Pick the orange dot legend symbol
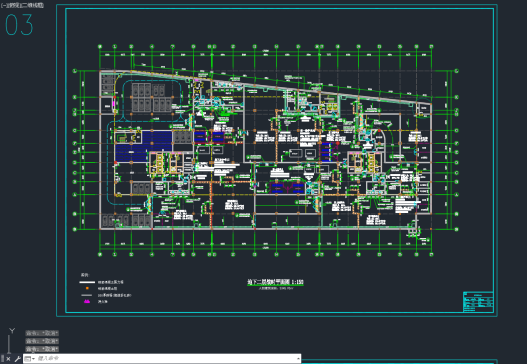Image resolution: width=527 pixels, height=364 pixels. (87, 288)
